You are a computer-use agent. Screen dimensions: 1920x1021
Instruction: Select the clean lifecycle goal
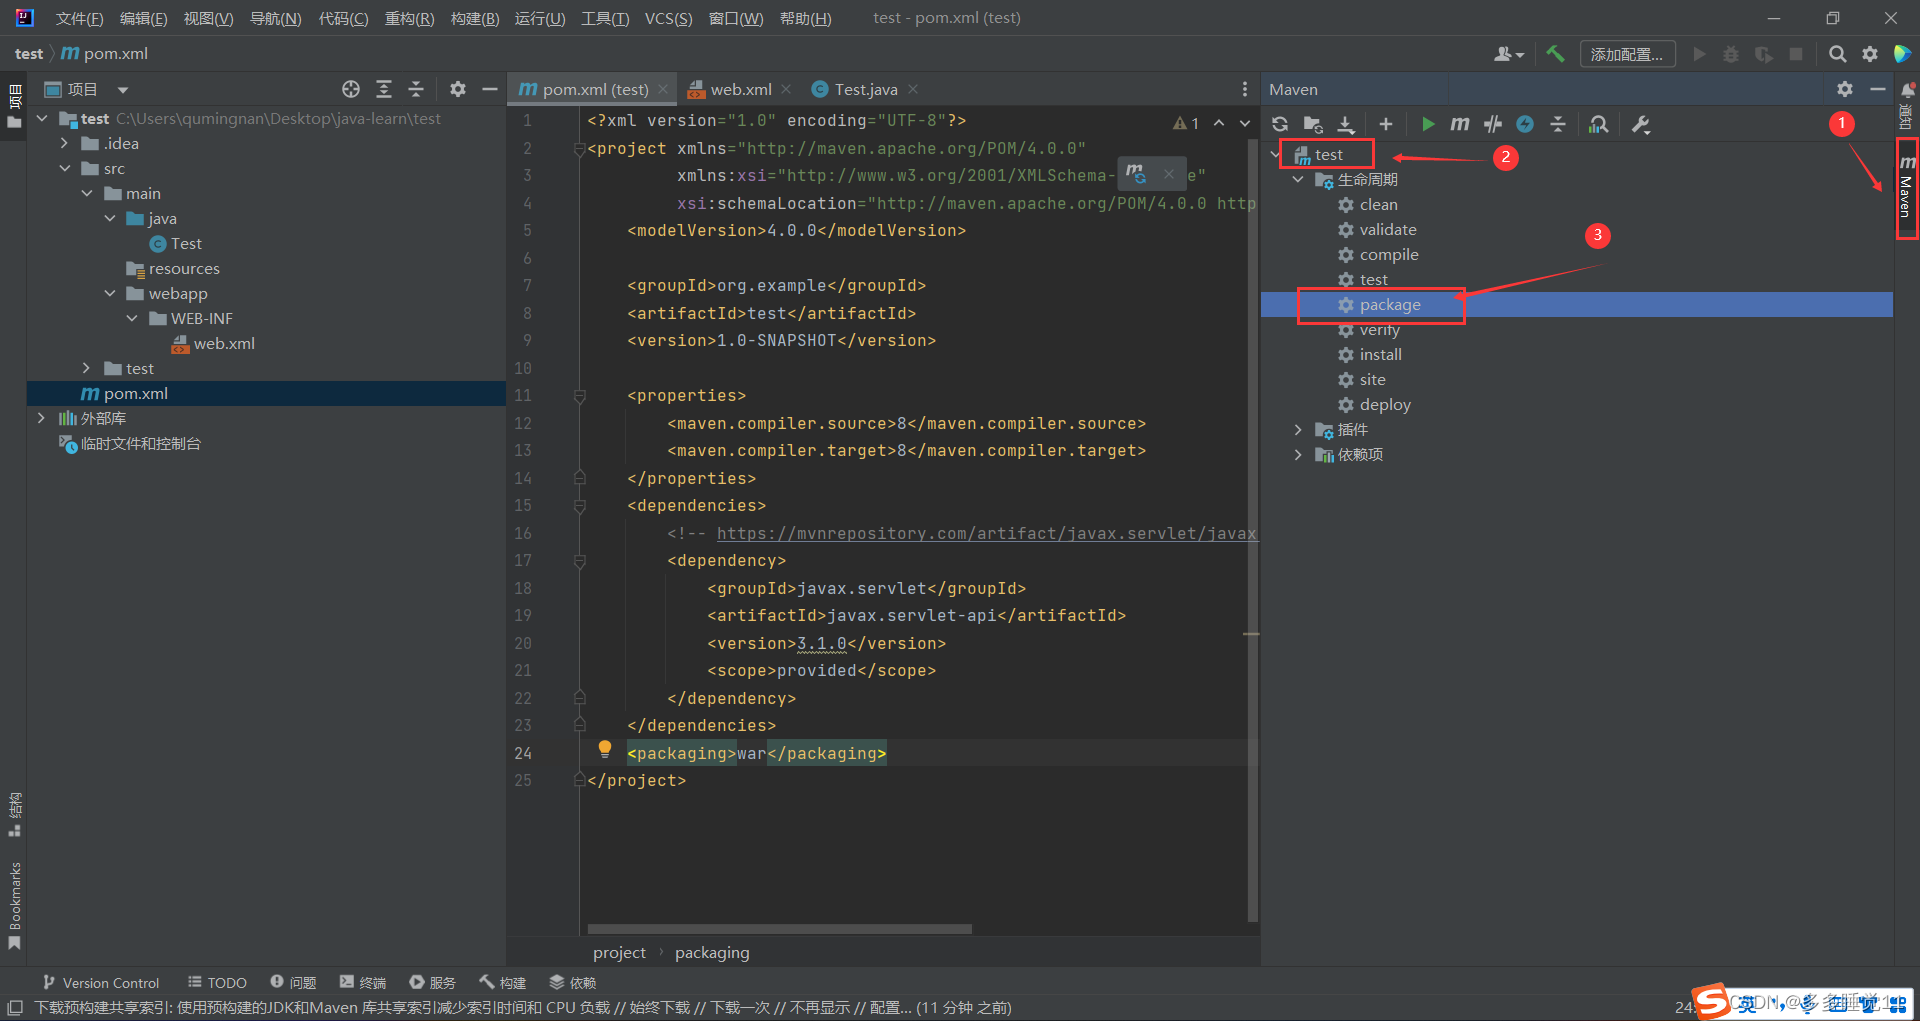coord(1378,205)
